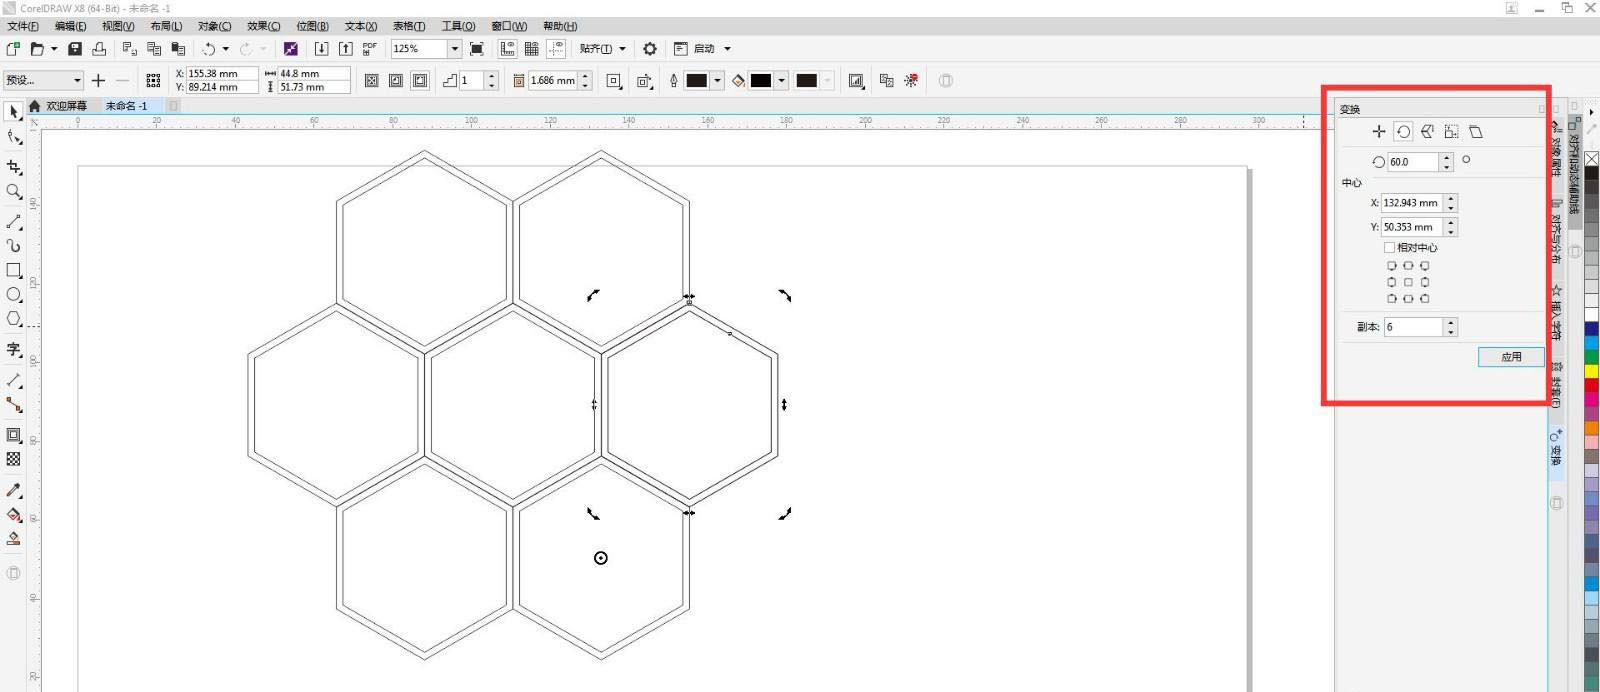This screenshot has height=692, width=1600.
Task: Switch to the 欢迎屏幕 tab
Action: tap(66, 106)
